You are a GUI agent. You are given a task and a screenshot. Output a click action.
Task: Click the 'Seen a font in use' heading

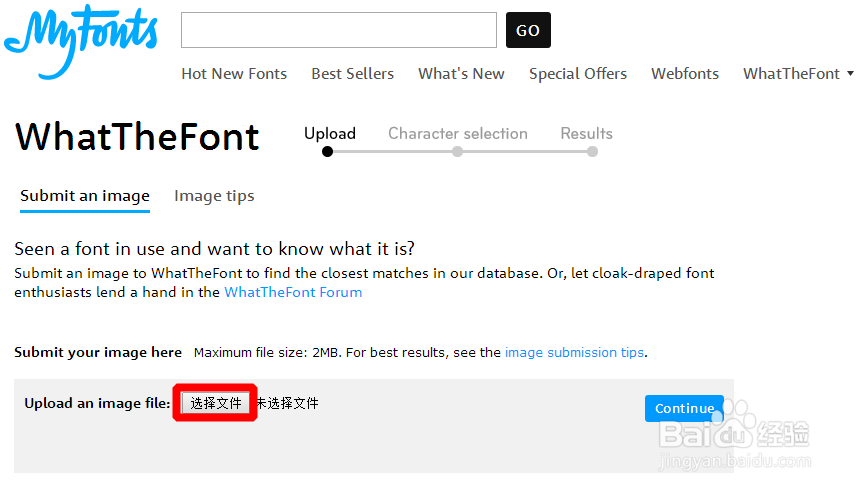point(214,249)
